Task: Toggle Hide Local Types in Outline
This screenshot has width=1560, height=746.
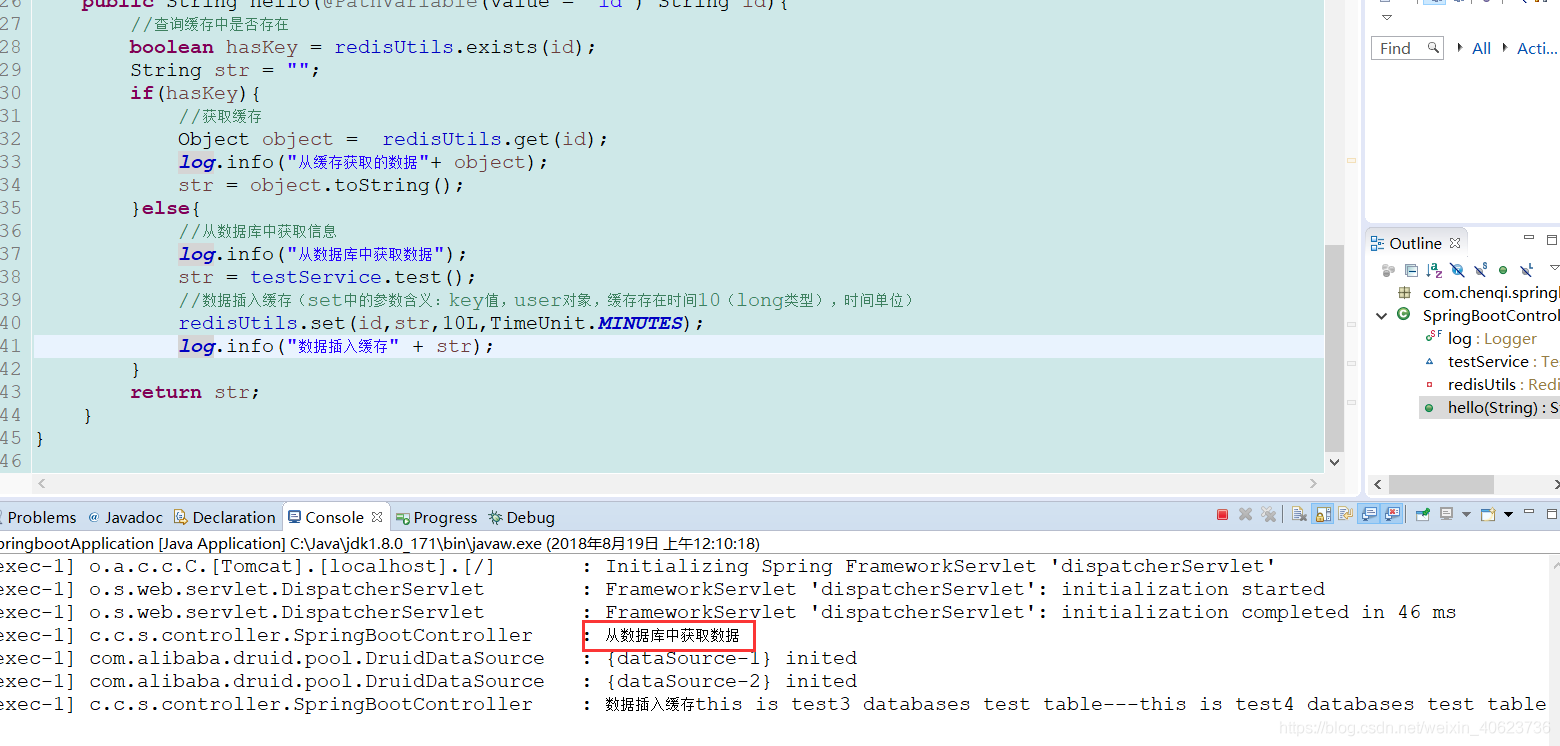Action: click(1527, 270)
